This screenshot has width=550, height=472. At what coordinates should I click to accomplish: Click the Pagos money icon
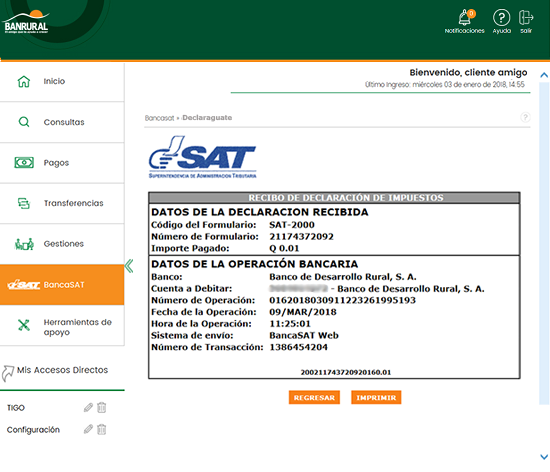click(24, 162)
